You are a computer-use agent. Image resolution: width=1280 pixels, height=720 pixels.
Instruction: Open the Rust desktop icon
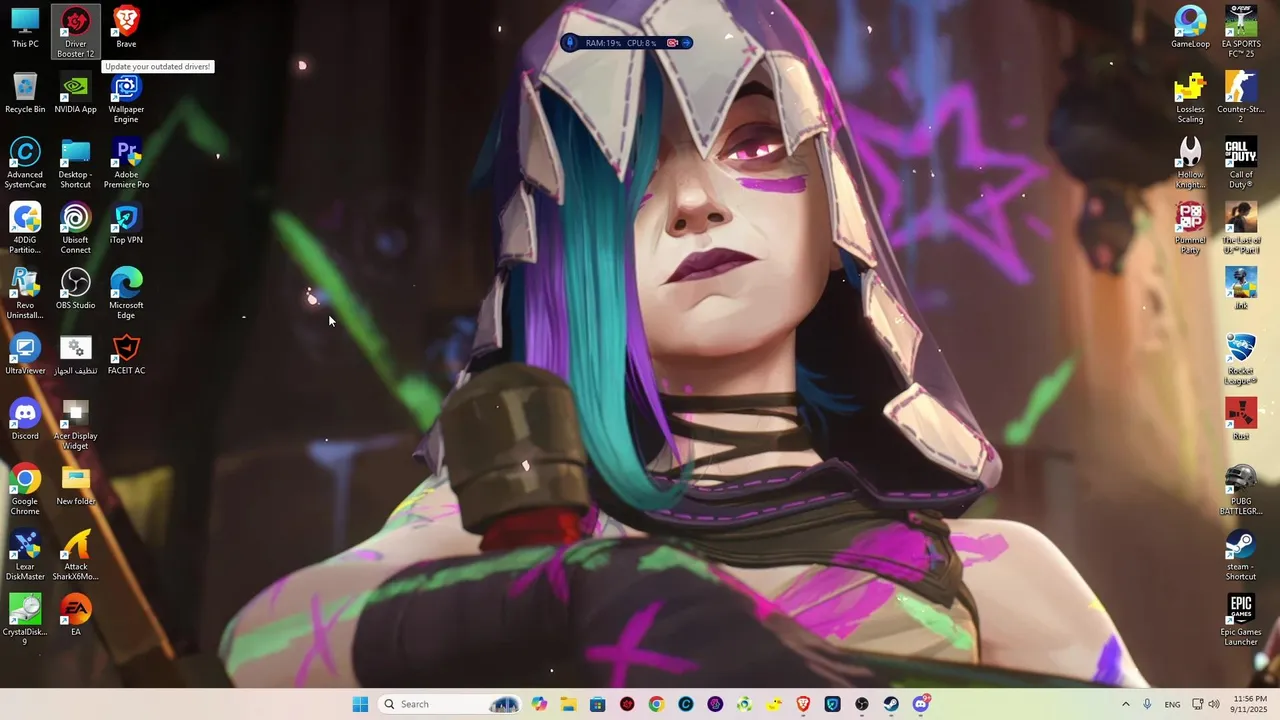[x=1241, y=420]
